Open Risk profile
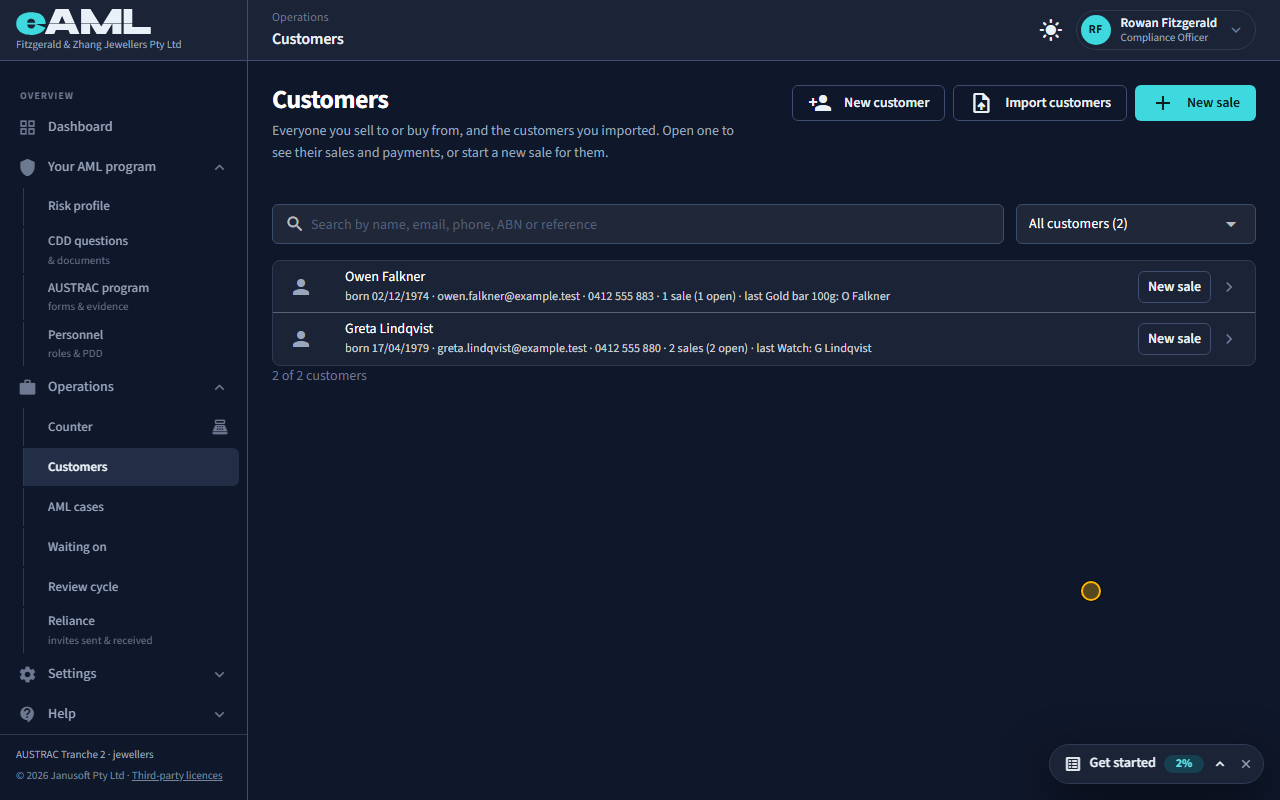The height and width of the screenshot is (800, 1280). pyautogui.click(x=130, y=206)
